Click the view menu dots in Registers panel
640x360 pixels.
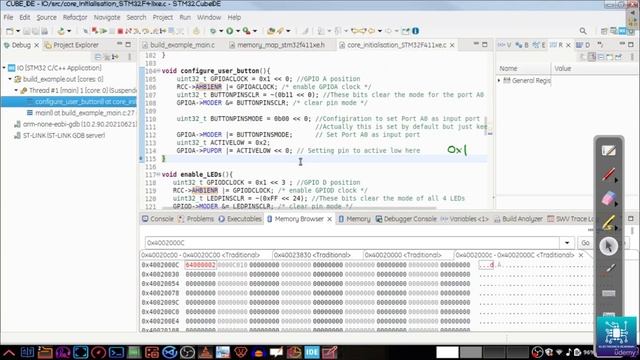(632, 57)
